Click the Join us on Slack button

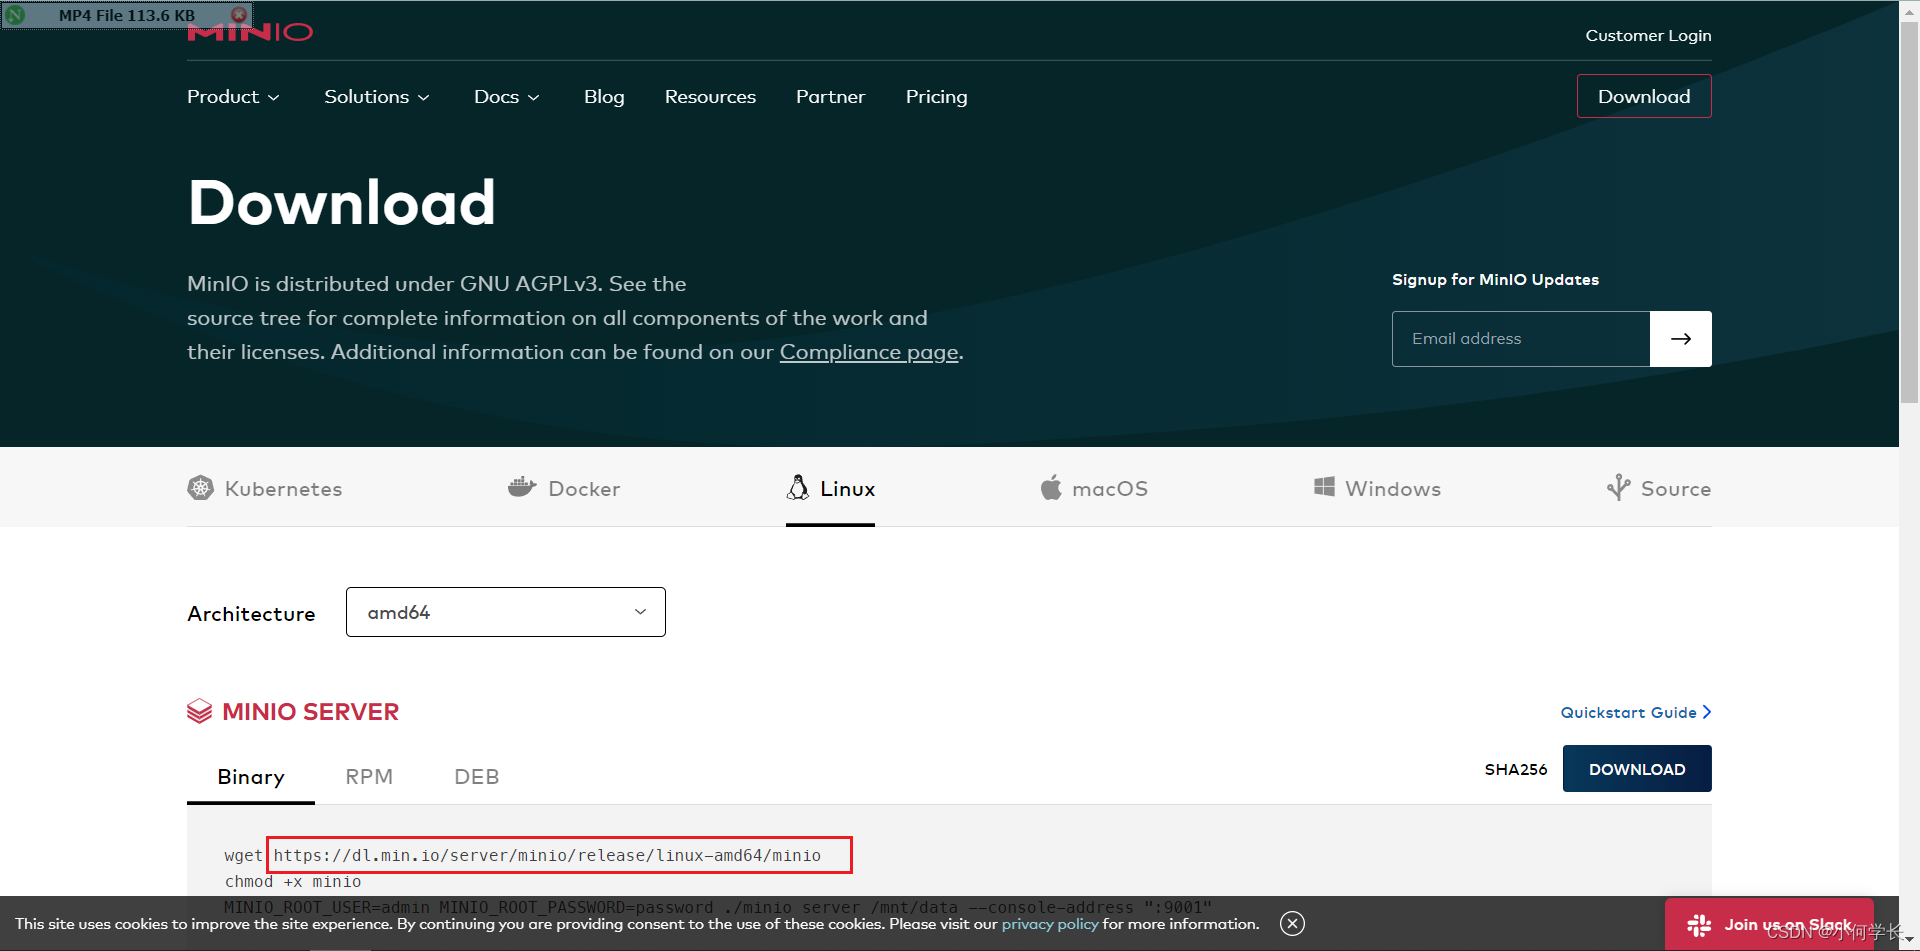pos(1769,925)
